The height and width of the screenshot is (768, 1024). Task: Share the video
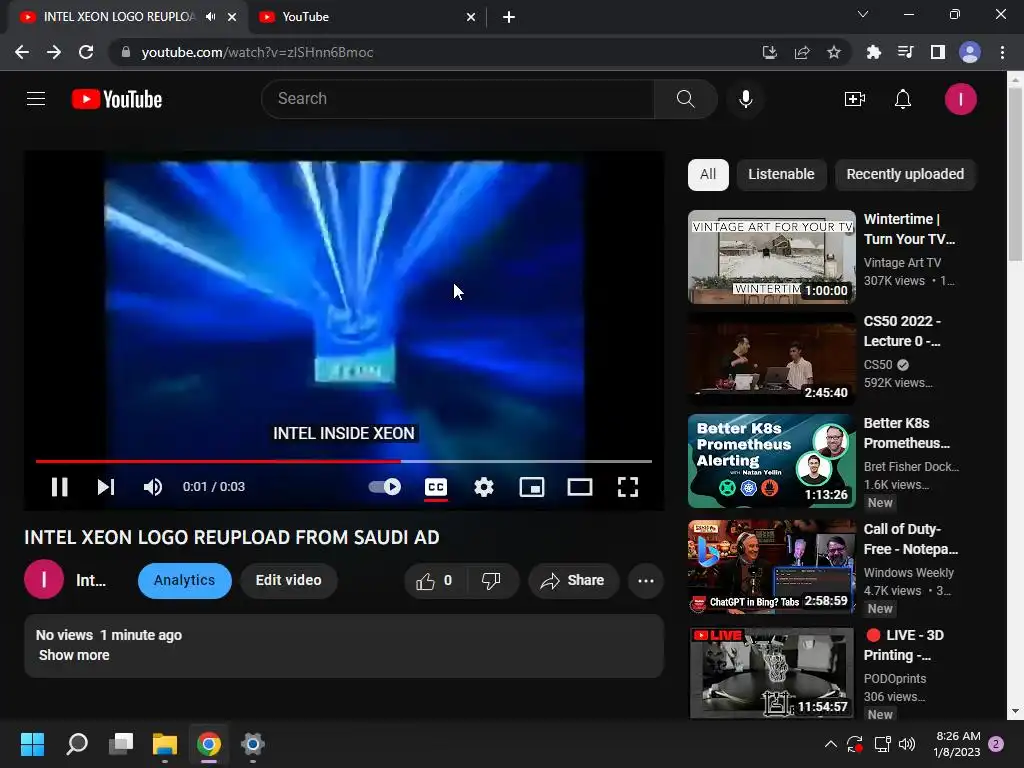573,580
